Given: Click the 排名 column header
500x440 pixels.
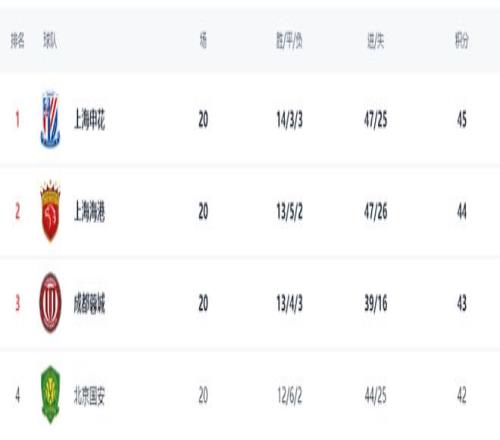Looking at the screenshot, I should coord(18,41).
